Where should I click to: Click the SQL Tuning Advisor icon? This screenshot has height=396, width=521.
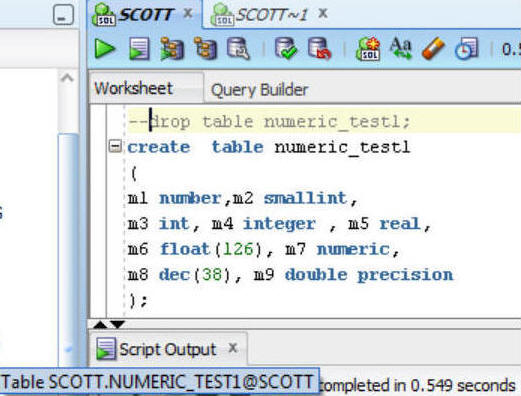(238, 49)
